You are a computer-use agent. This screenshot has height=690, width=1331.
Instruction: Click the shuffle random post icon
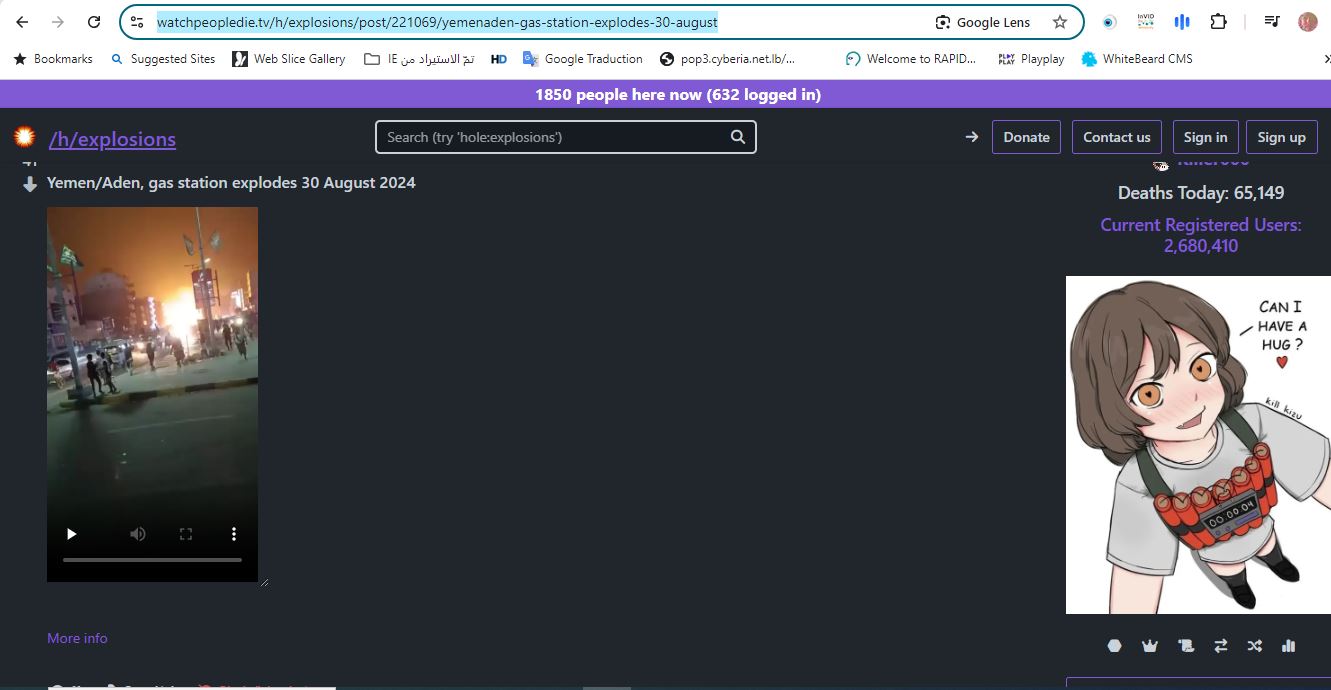[x=1254, y=646]
